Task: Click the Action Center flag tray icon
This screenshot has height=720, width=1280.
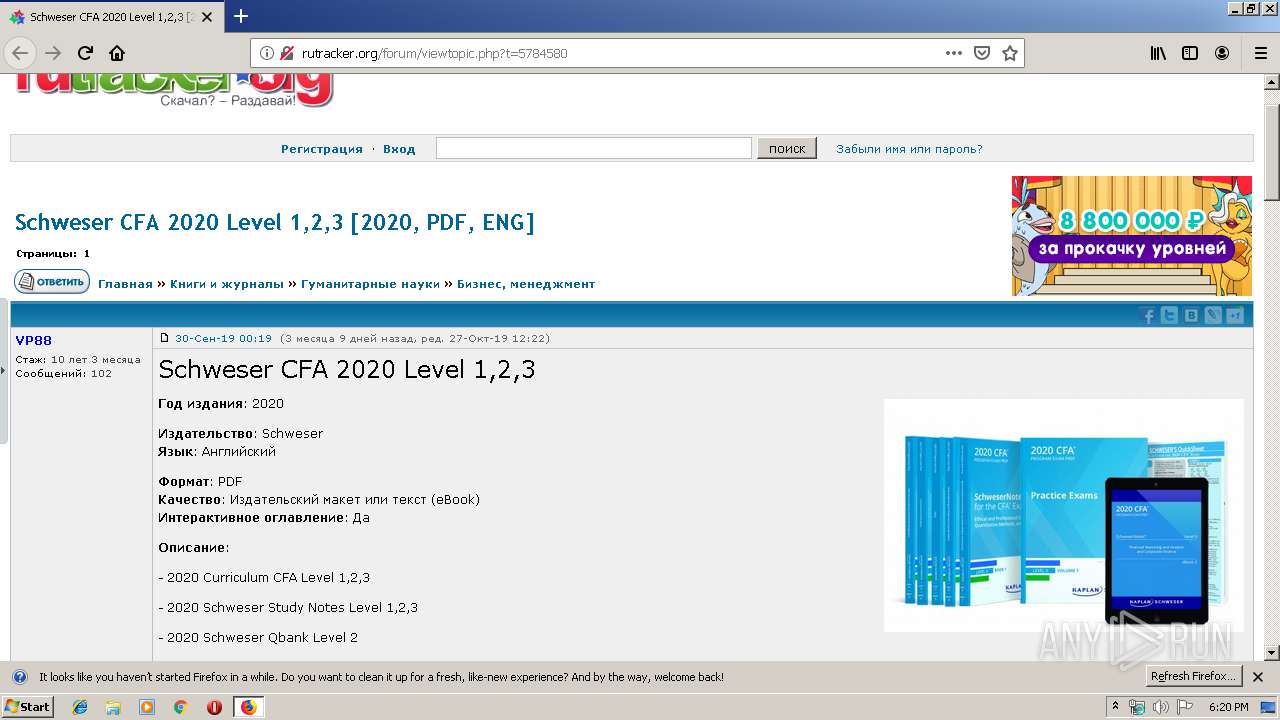Action: (1183, 707)
